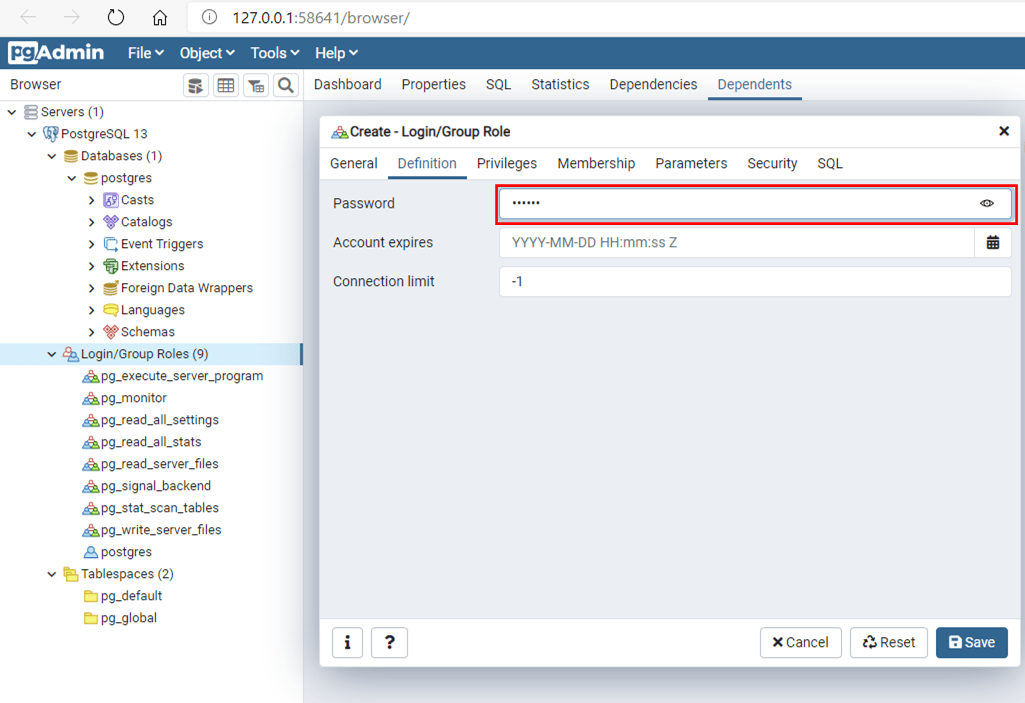Click the info button in dialog footer
The width and height of the screenshot is (1025, 703).
(347, 642)
